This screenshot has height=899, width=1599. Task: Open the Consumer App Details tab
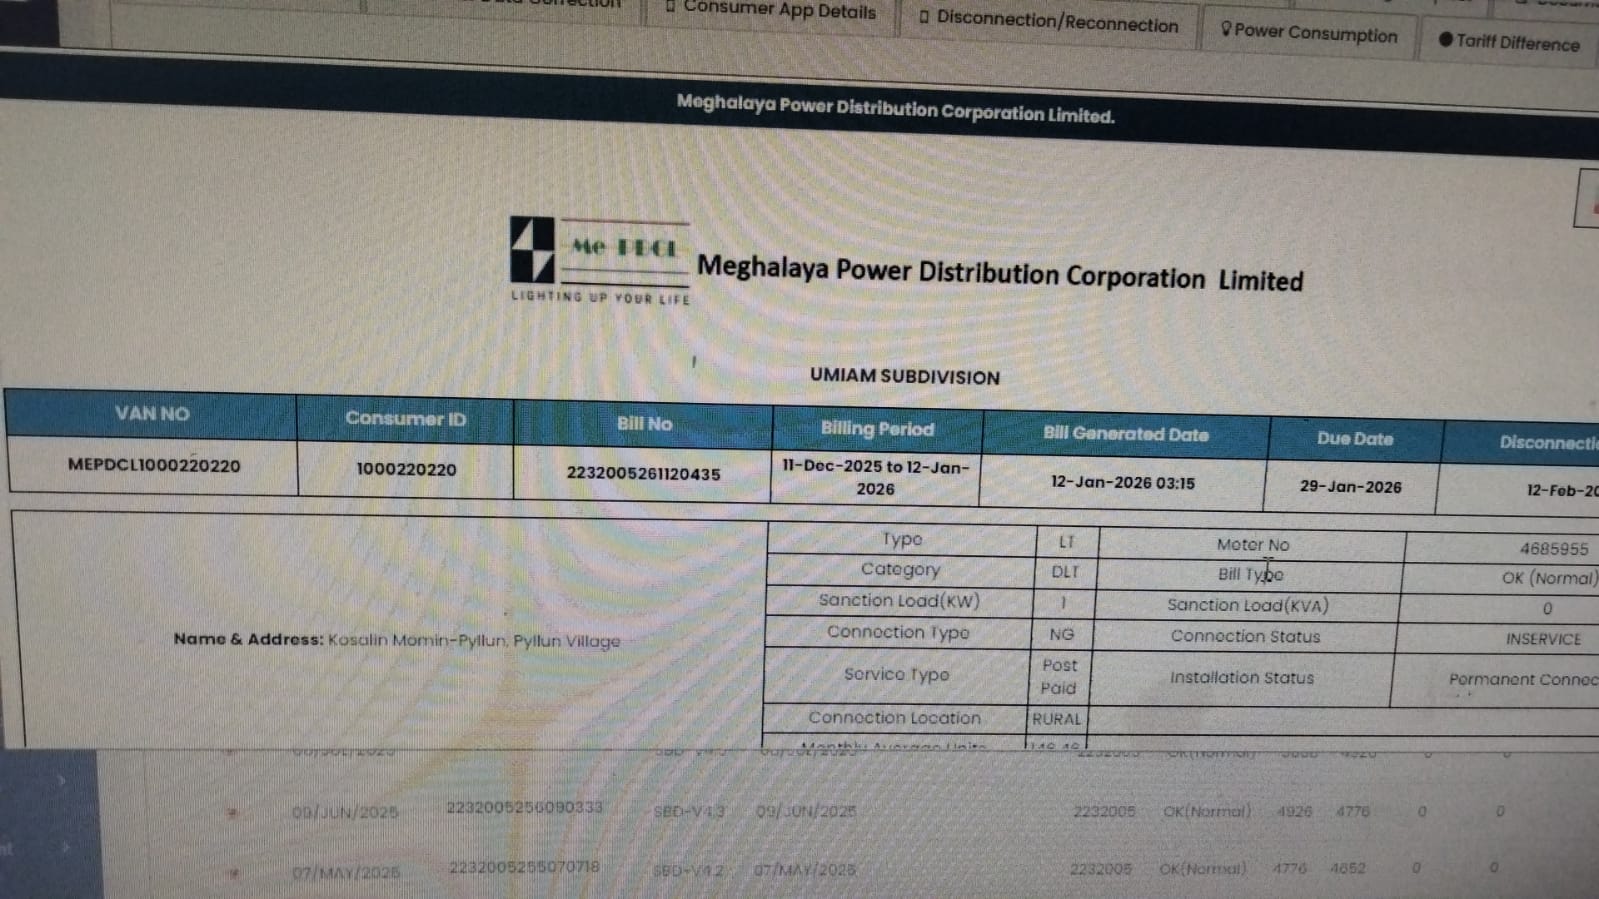[771, 11]
